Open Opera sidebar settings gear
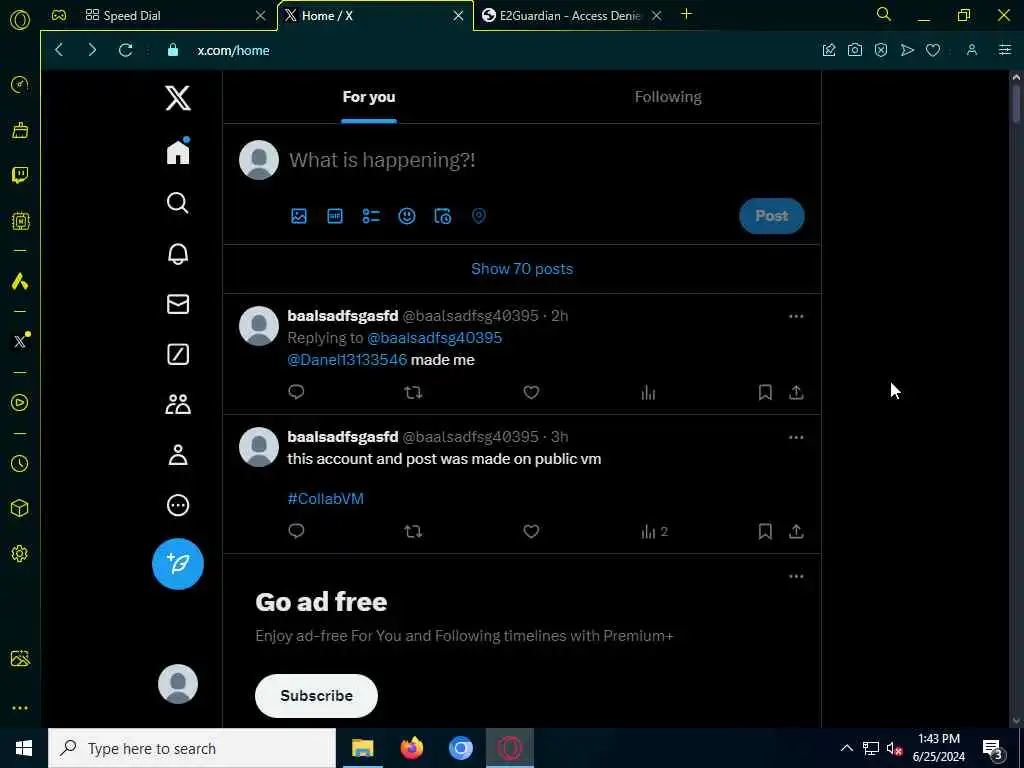 (20, 553)
